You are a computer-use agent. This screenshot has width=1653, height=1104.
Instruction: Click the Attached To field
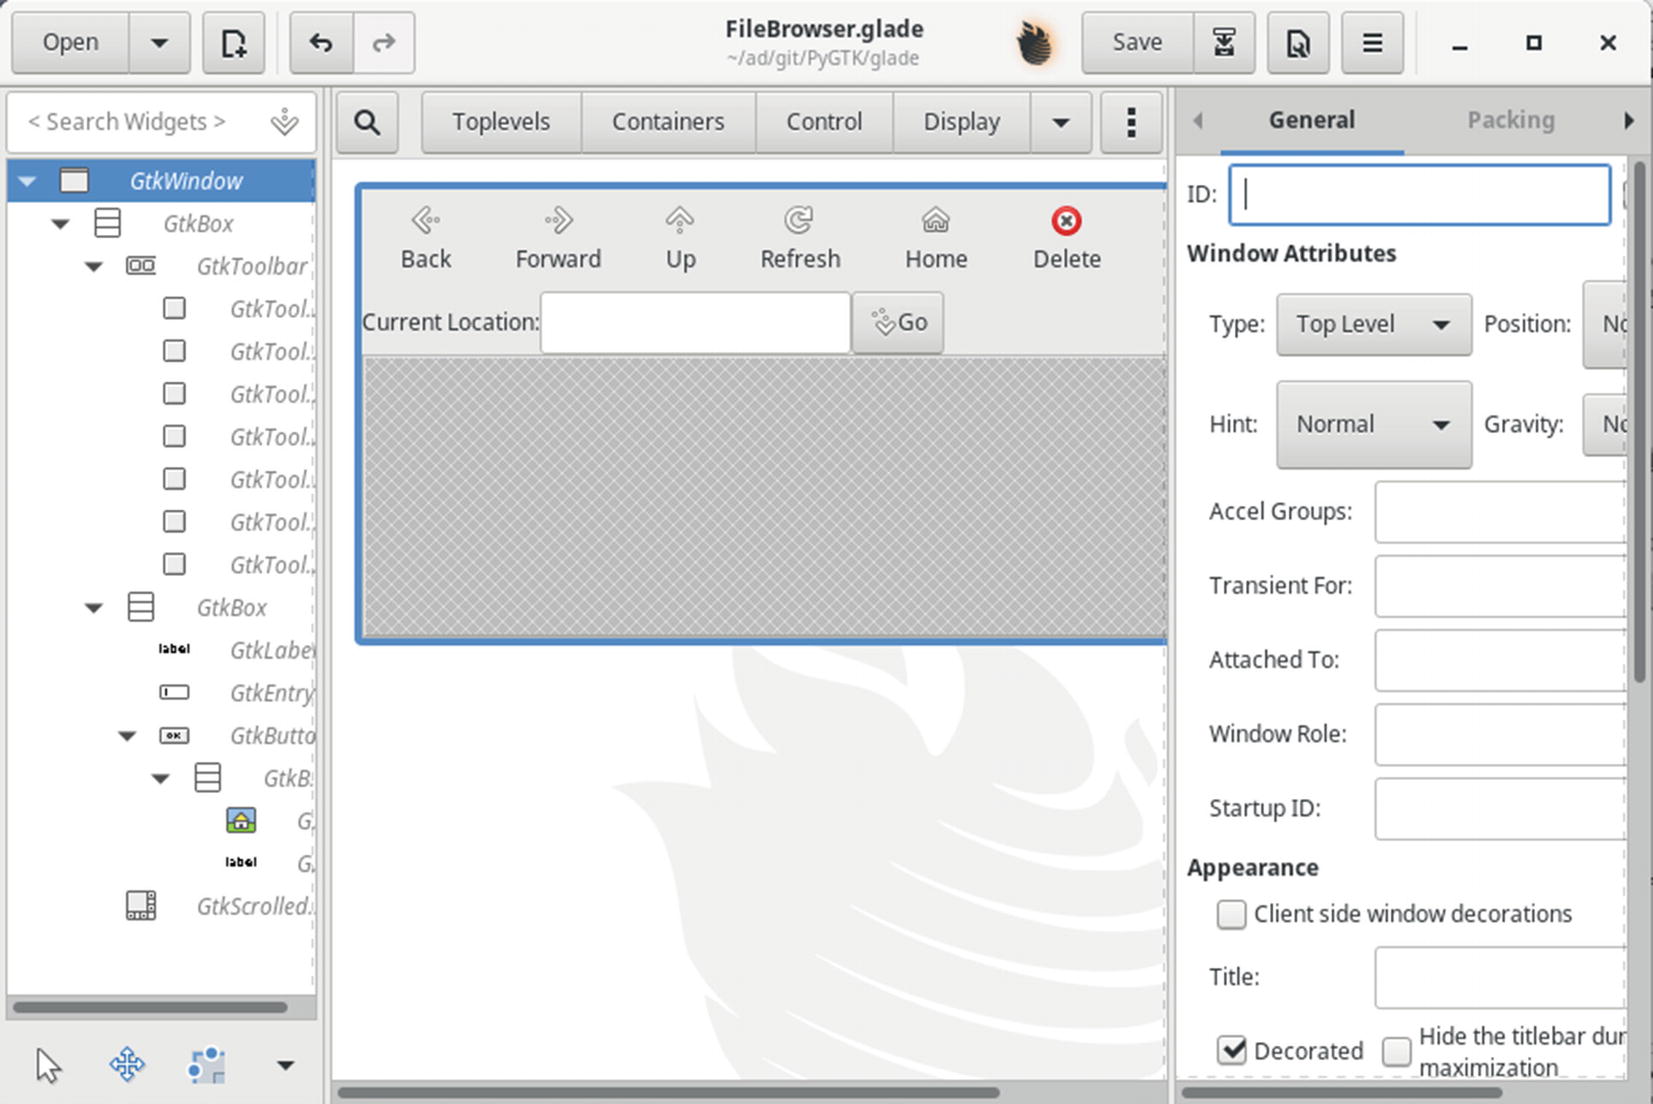pyautogui.click(x=1500, y=660)
